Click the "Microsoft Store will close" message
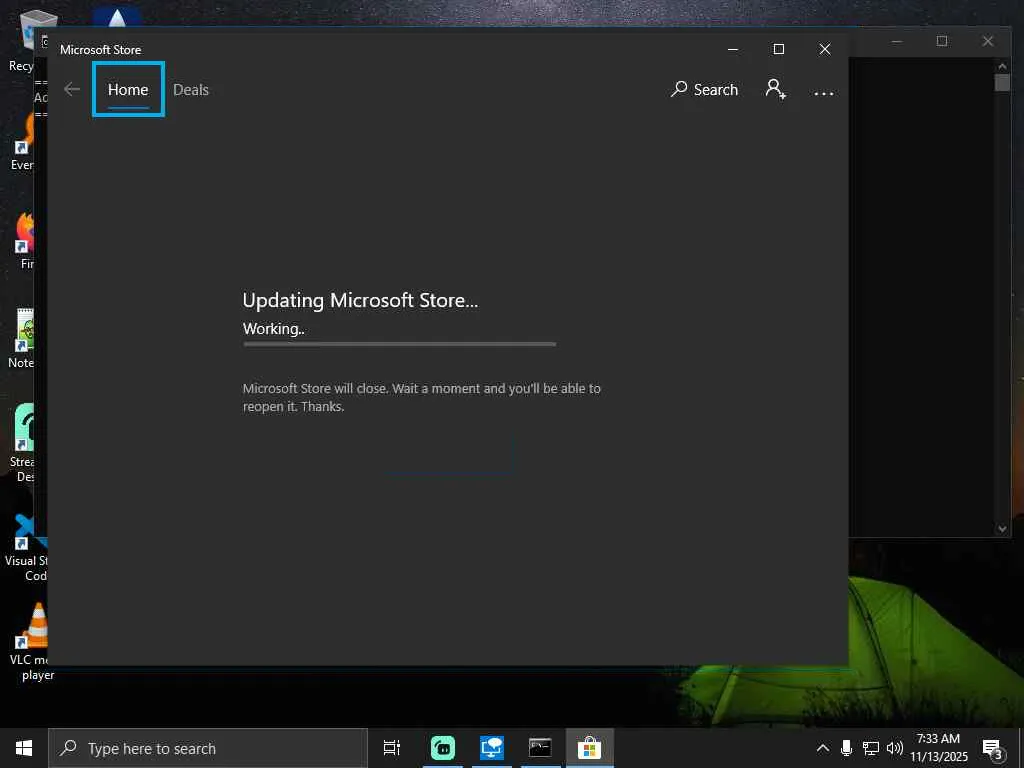This screenshot has width=1024, height=768. pyautogui.click(x=422, y=397)
